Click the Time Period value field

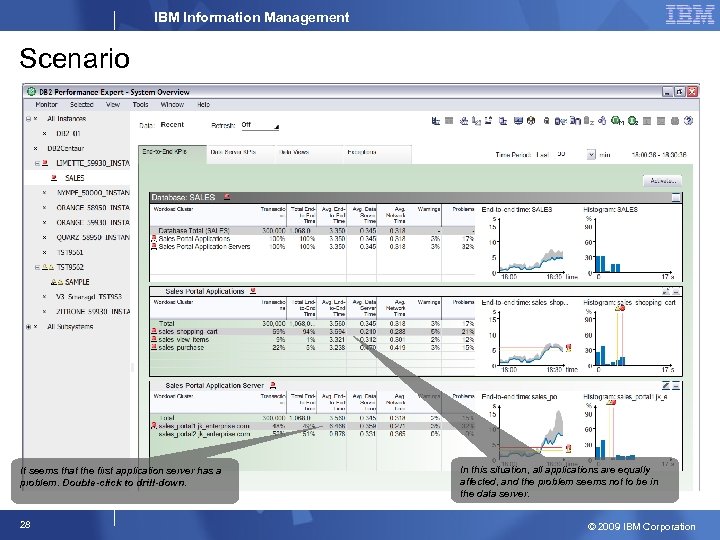[570, 155]
